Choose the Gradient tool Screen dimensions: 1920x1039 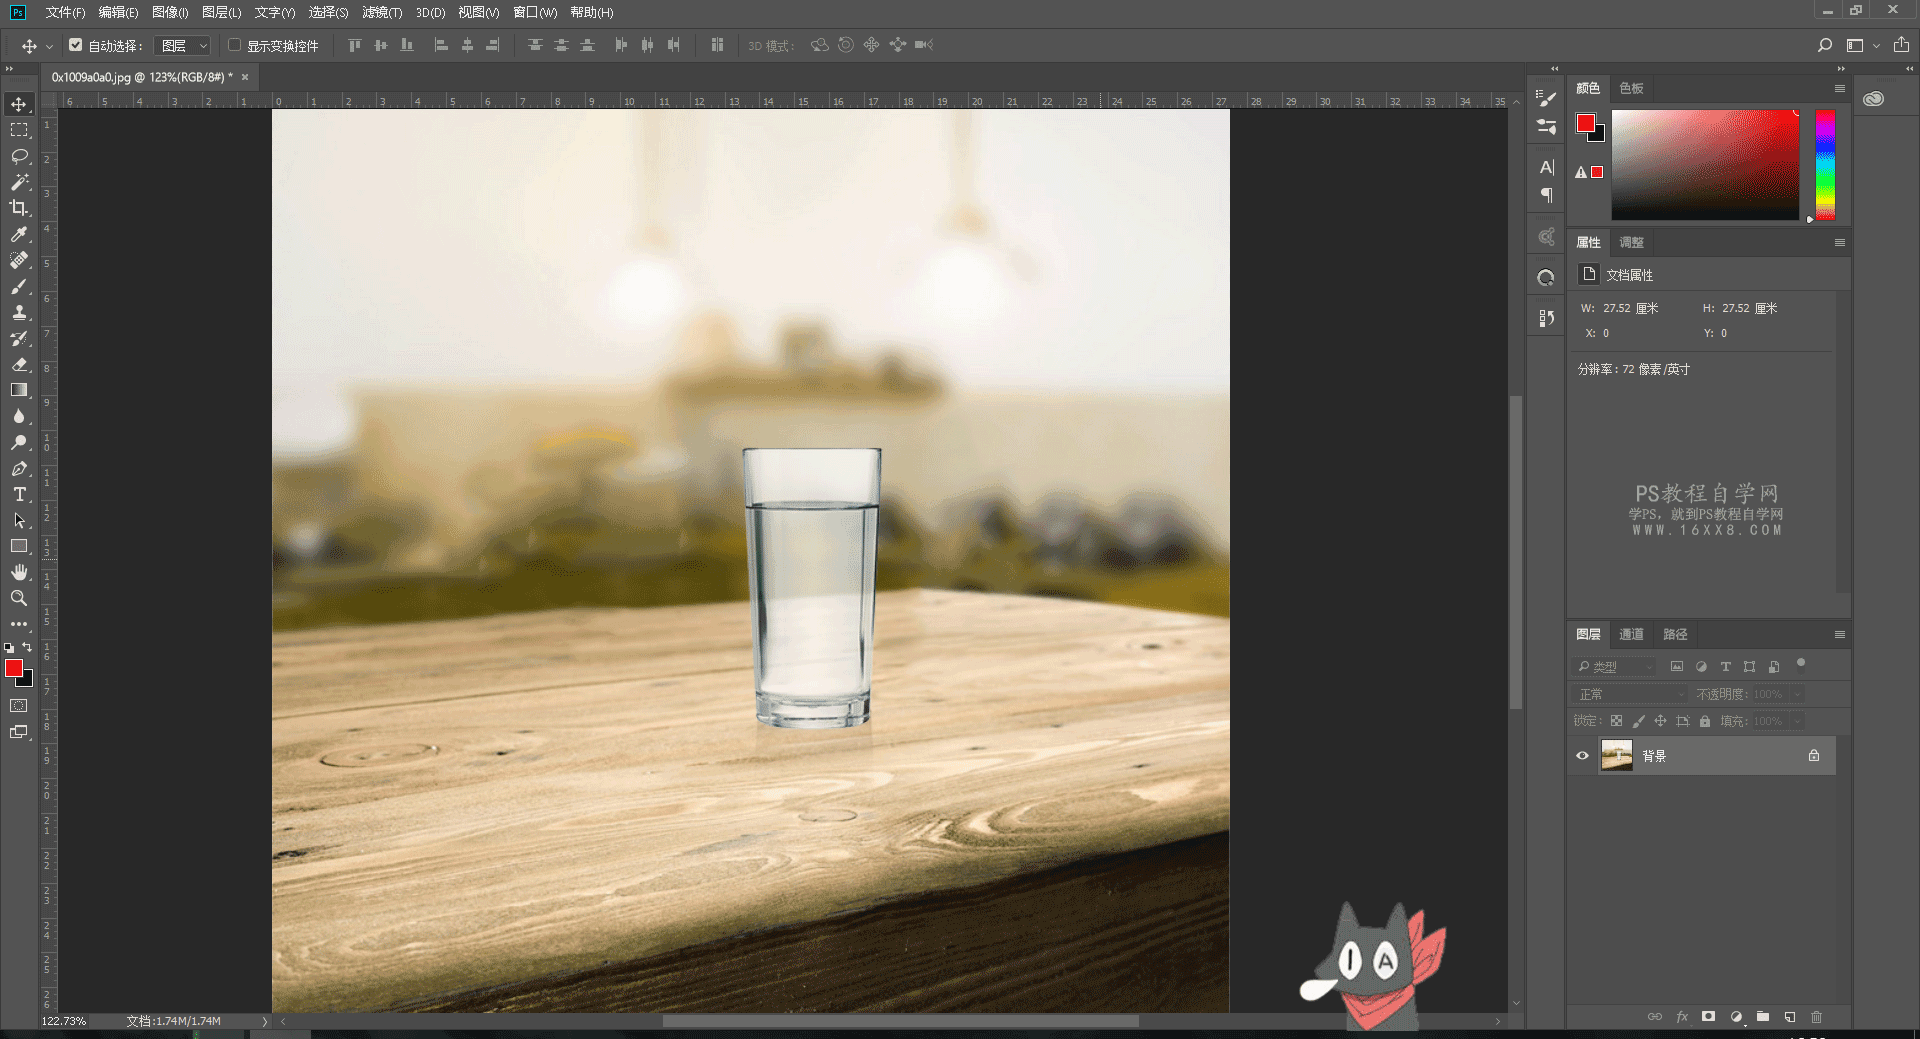19,390
